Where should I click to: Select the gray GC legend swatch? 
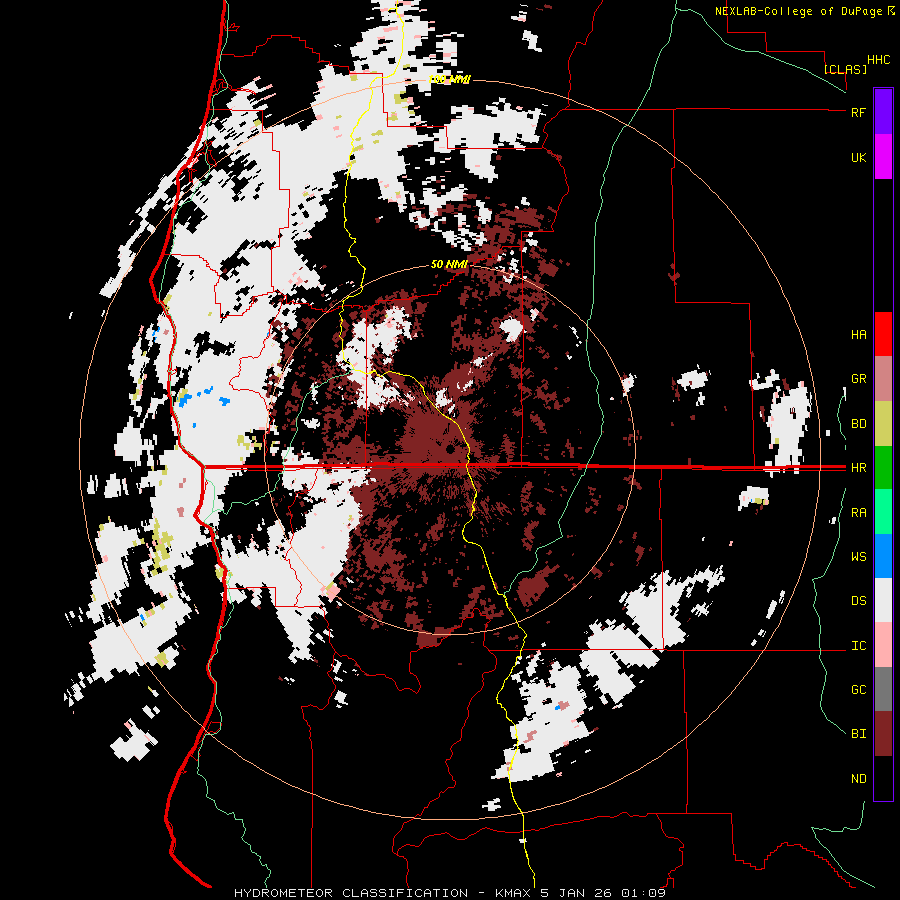coord(883,689)
